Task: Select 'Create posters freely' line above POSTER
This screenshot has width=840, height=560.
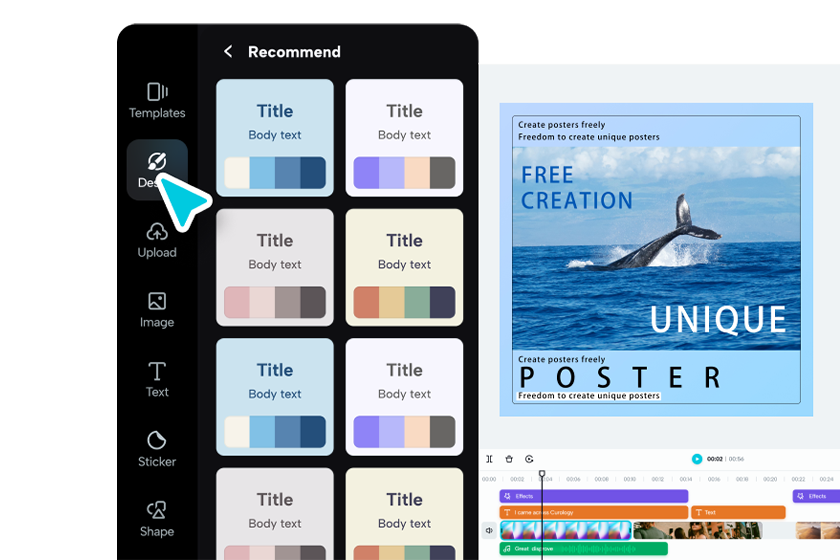Action: [x=561, y=359]
